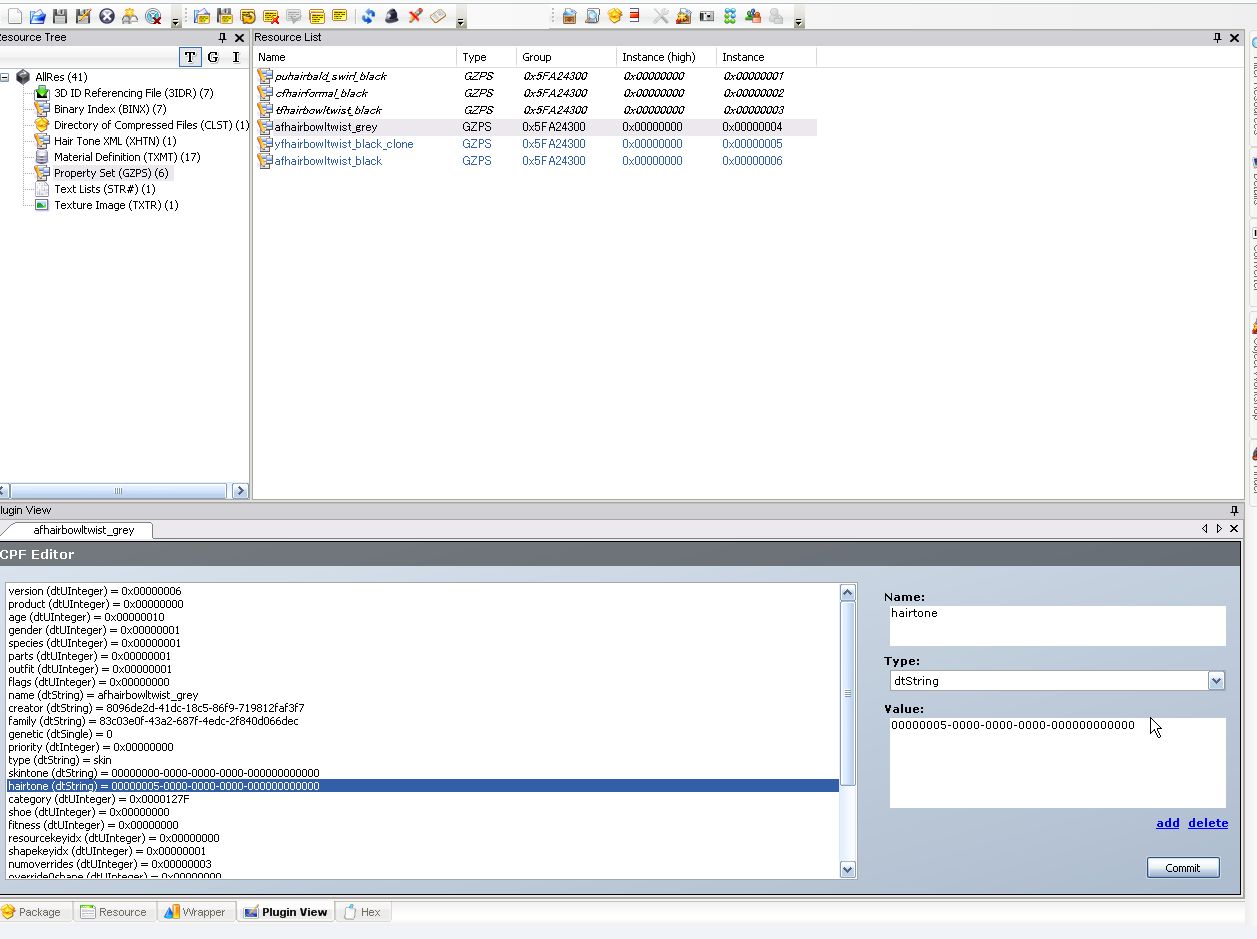
Task: Select the puhairbald_swirl_black resource row
Action: 535,76
